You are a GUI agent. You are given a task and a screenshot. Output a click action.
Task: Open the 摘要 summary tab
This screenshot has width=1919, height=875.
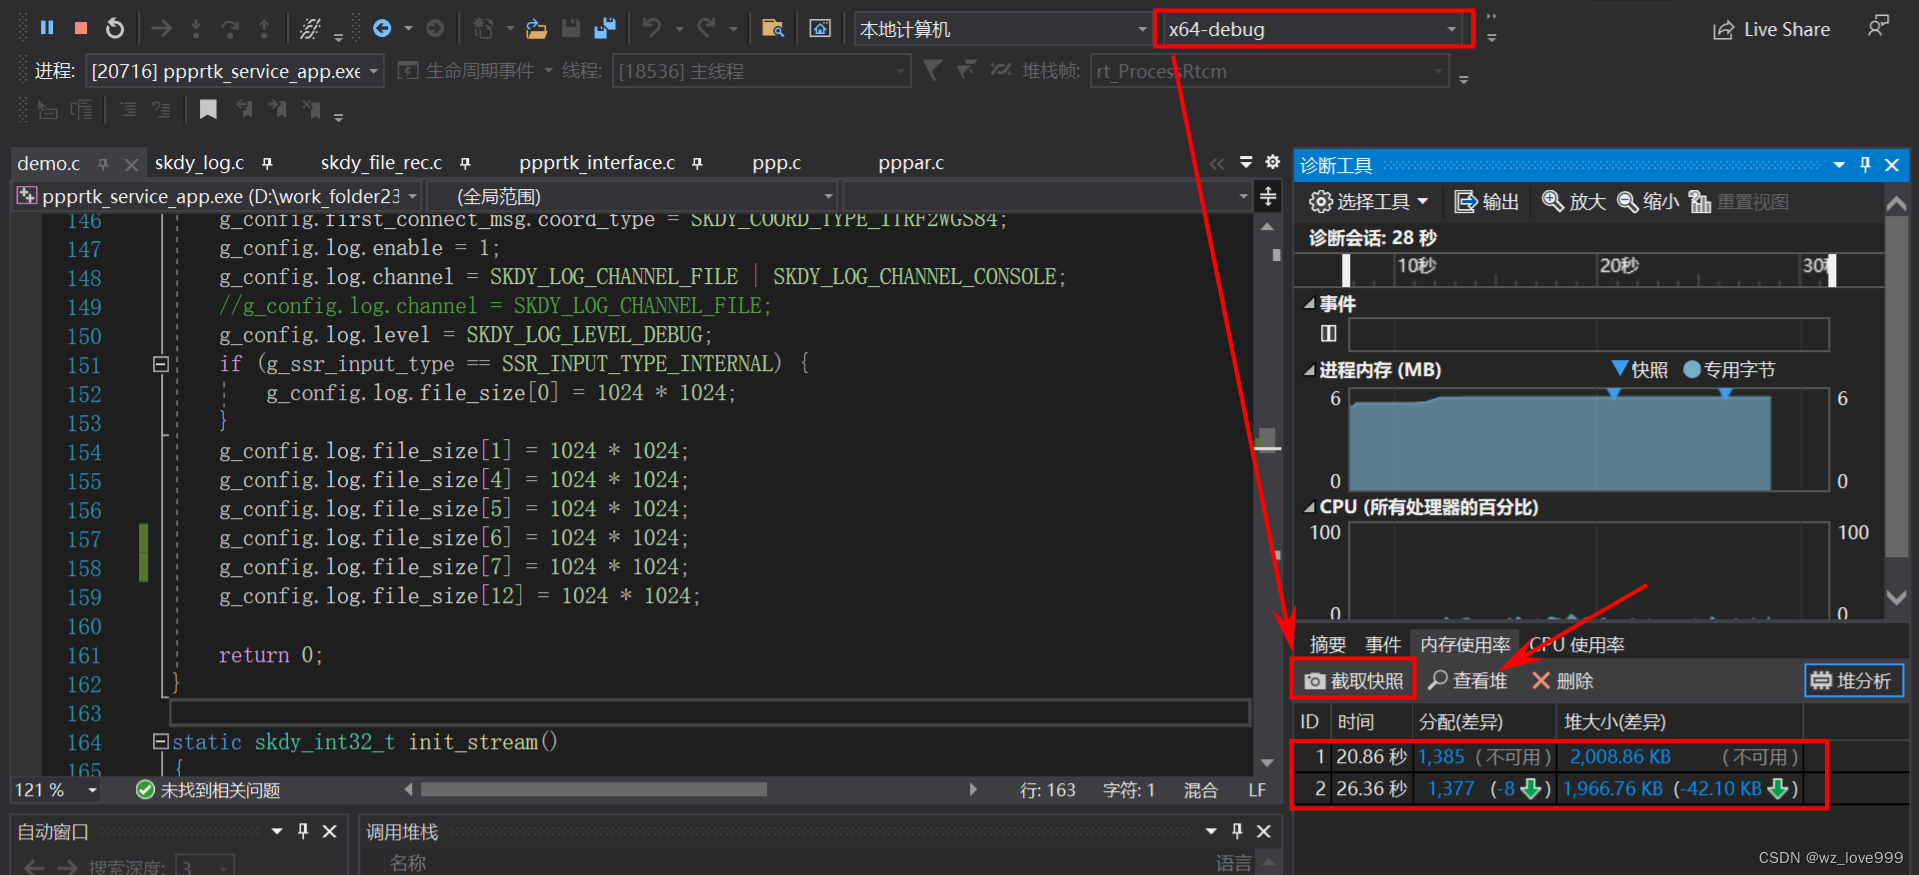(x=1328, y=645)
